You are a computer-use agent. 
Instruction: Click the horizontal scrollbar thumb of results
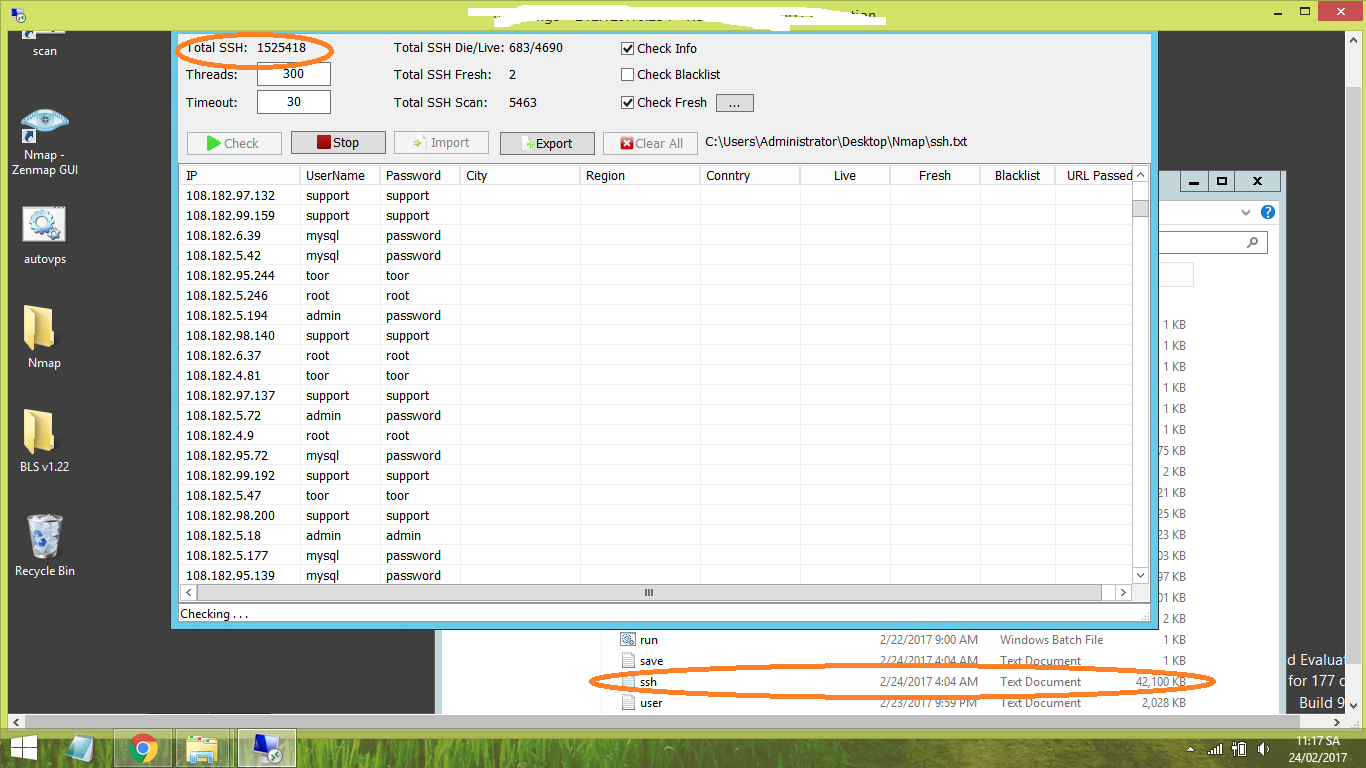[x=648, y=593]
